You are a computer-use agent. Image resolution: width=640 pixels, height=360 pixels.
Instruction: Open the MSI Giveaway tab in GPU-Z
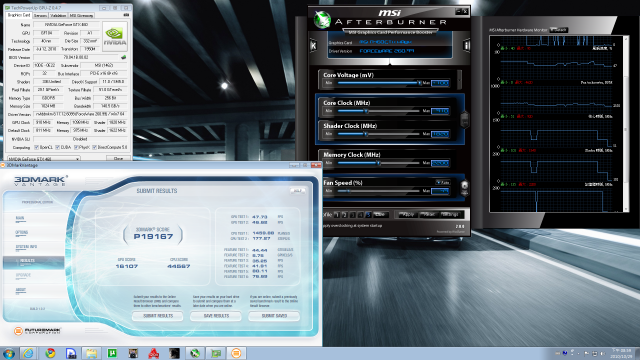click(x=81, y=16)
